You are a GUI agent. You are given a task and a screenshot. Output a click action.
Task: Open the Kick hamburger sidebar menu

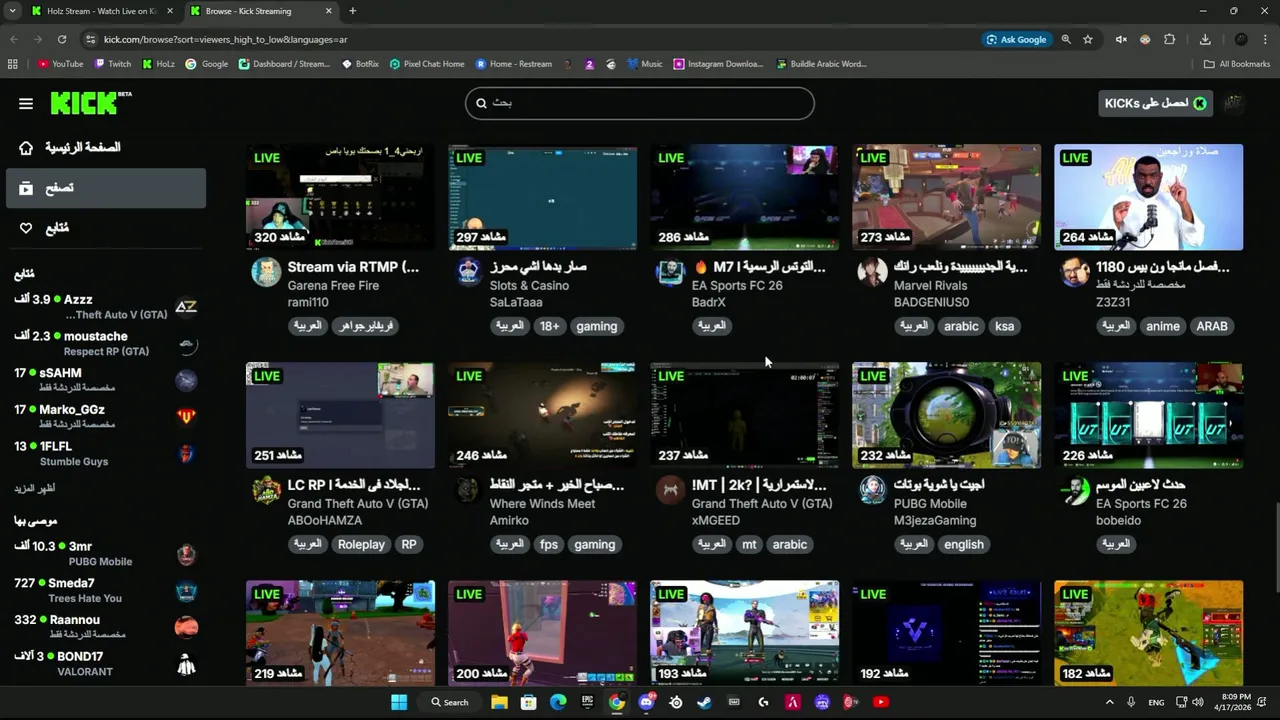pyautogui.click(x=26, y=103)
